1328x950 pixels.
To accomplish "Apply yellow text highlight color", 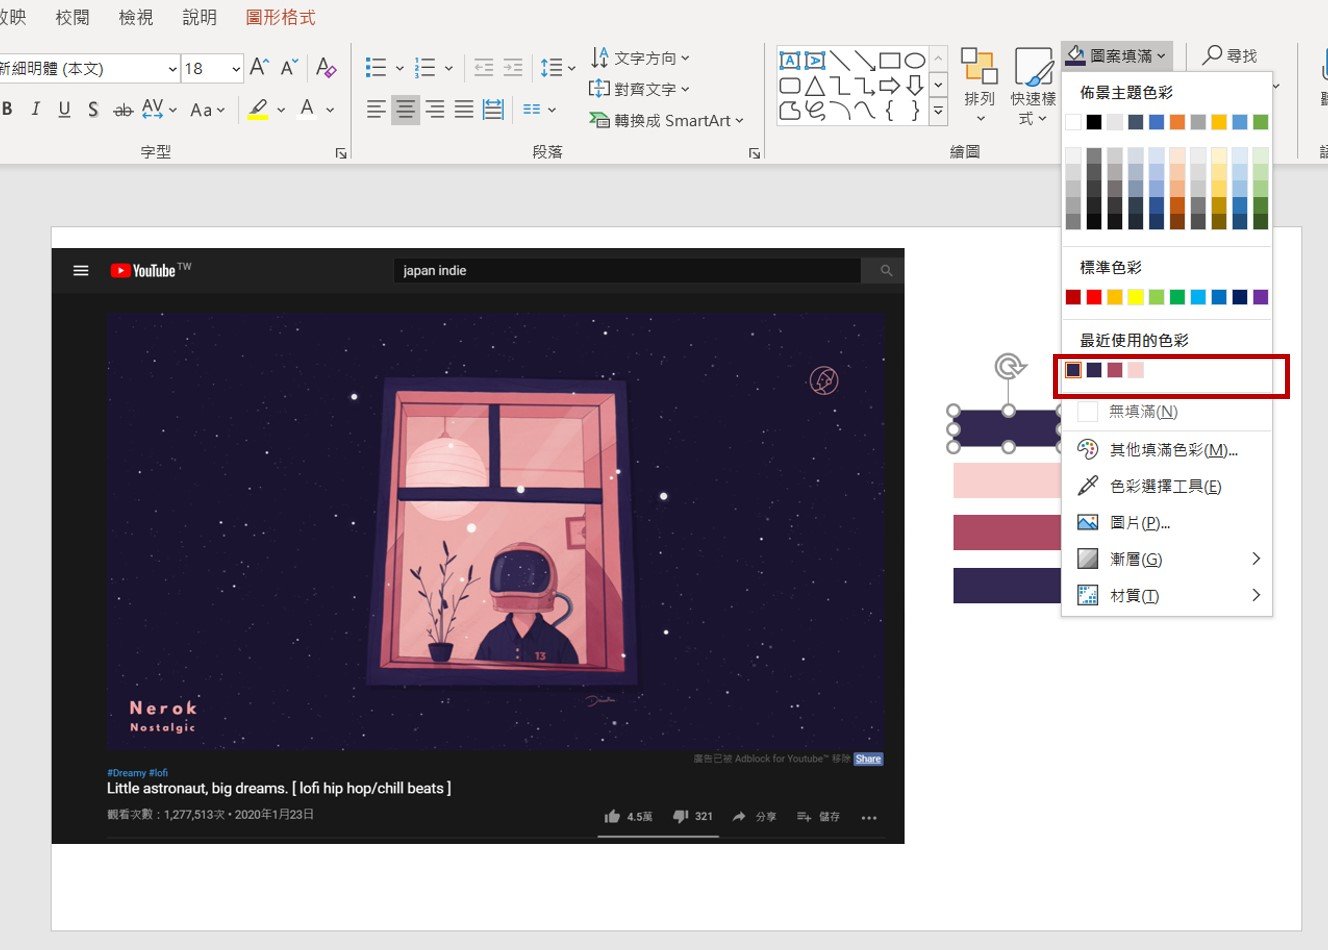I will click(x=258, y=109).
